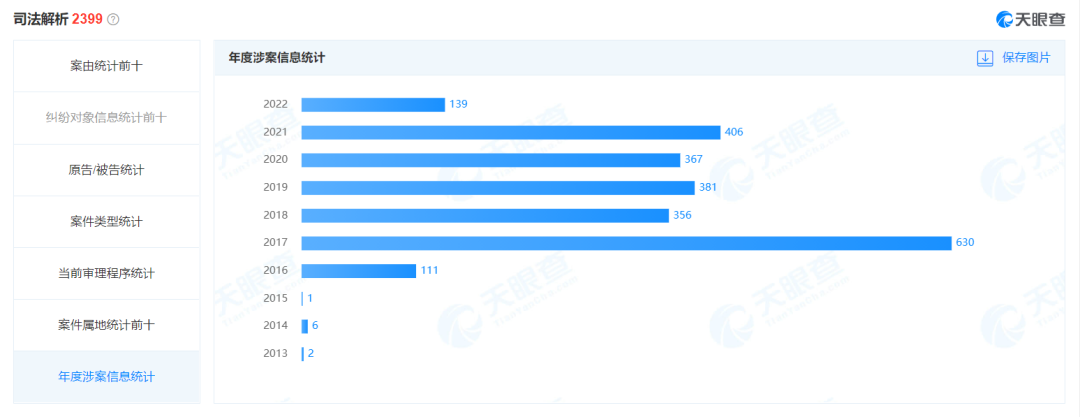
Task: Click the 2021 bar showing 406 cases
Action: click(511, 132)
